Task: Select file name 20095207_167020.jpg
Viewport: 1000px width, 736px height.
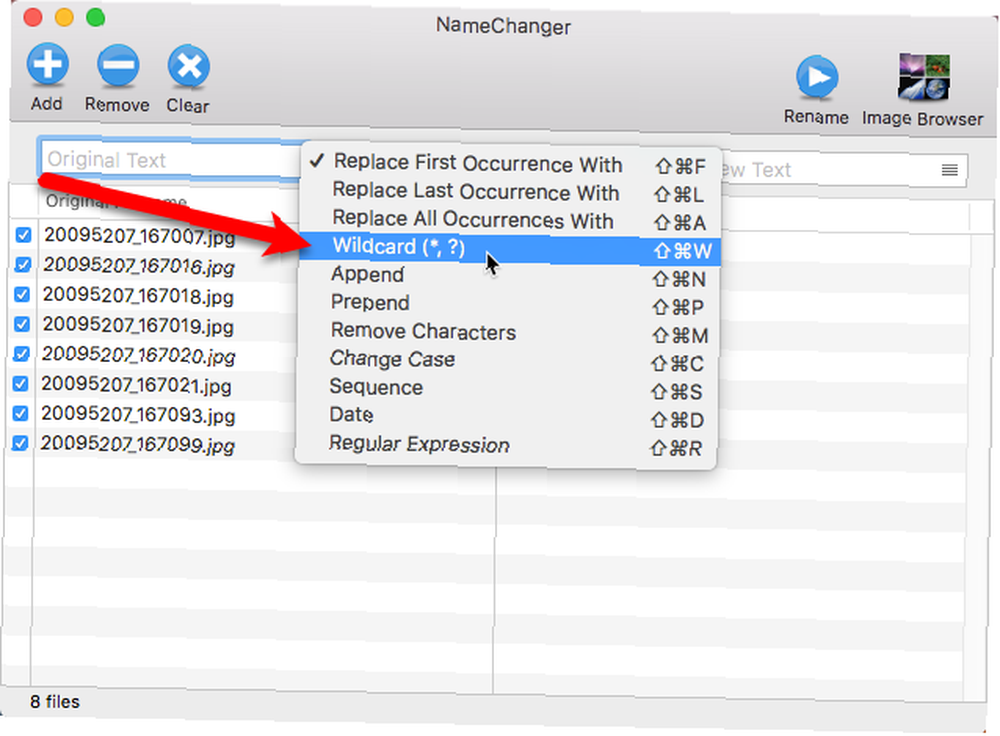Action: pyautogui.click(x=138, y=355)
